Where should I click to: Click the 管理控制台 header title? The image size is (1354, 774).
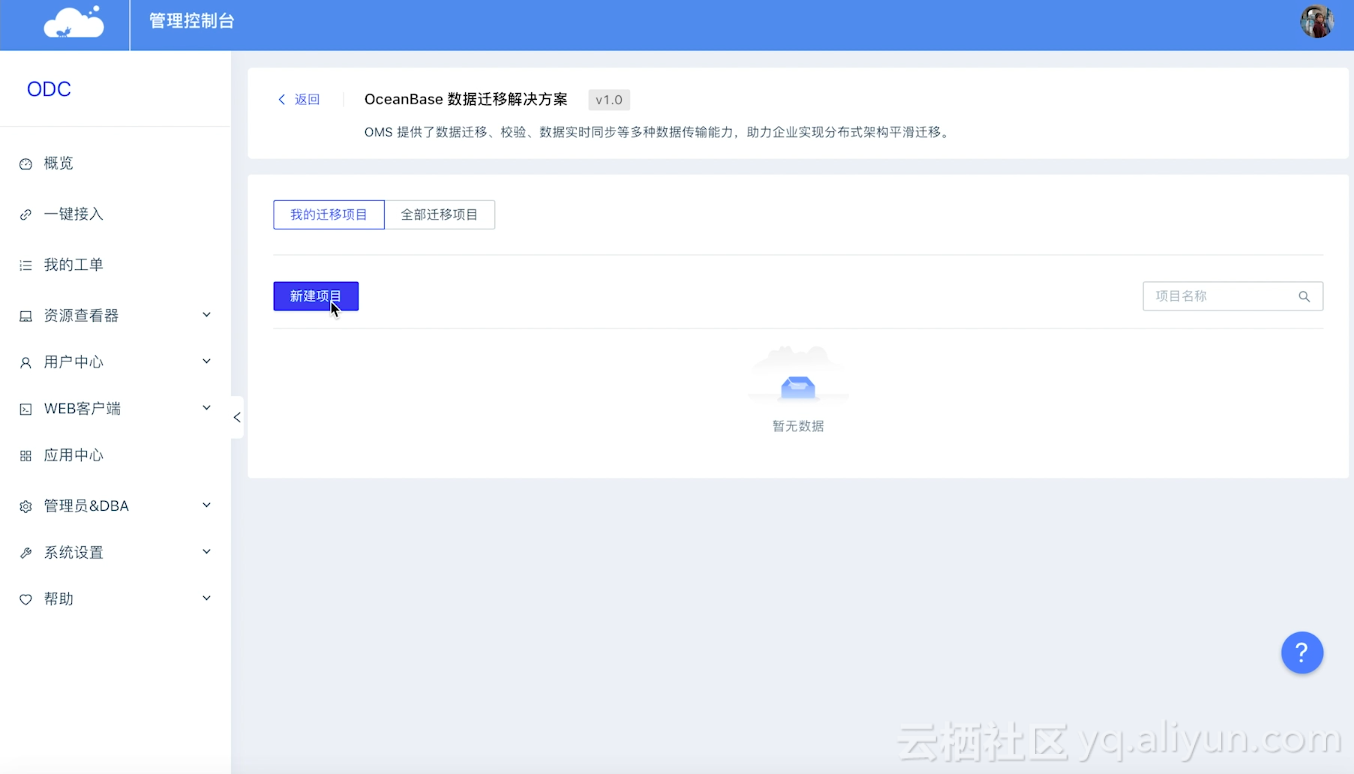tap(192, 21)
